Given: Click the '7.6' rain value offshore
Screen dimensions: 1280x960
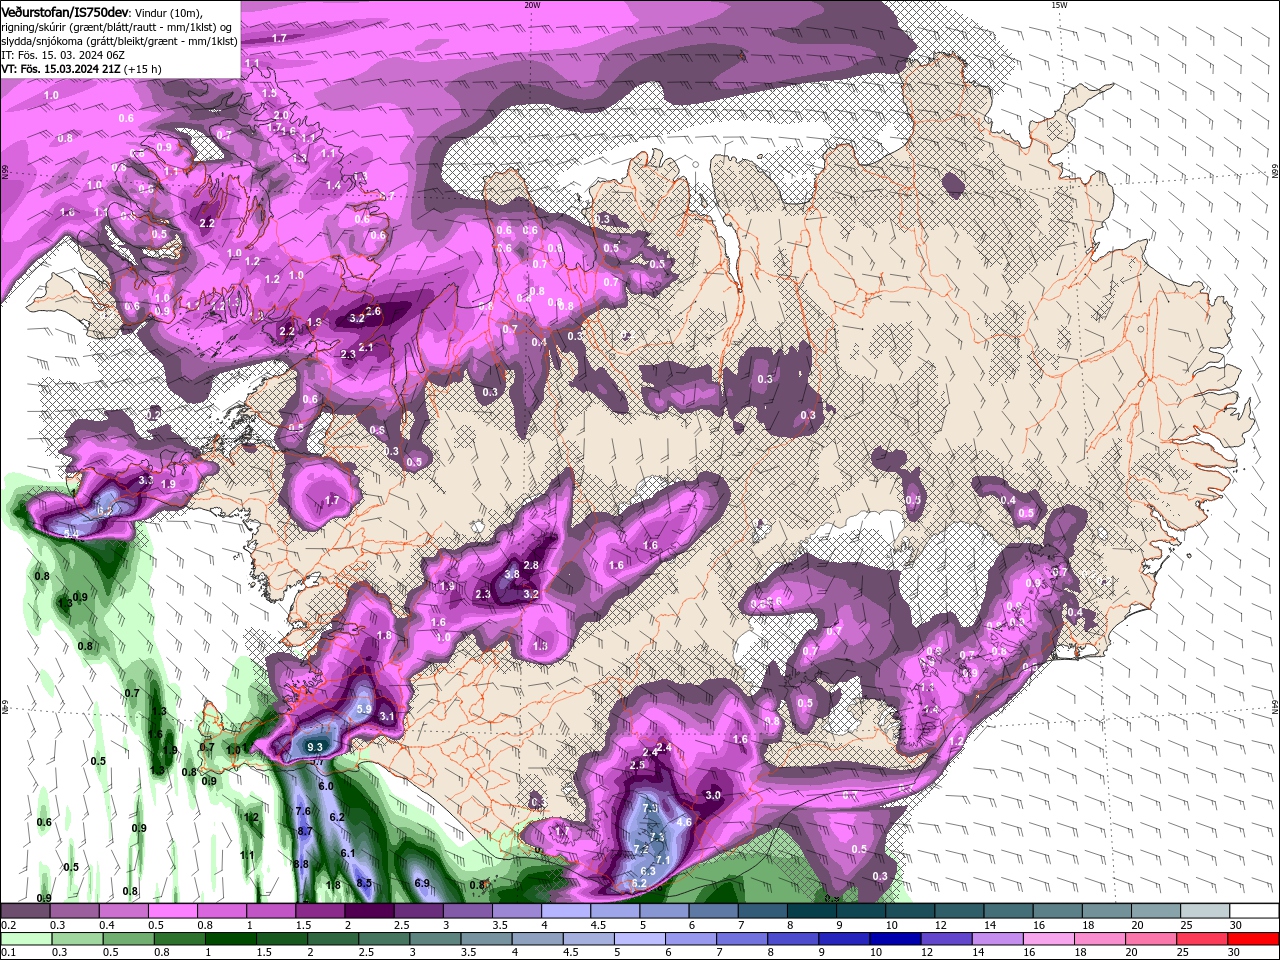Looking at the screenshot, I should coord(303,811).
